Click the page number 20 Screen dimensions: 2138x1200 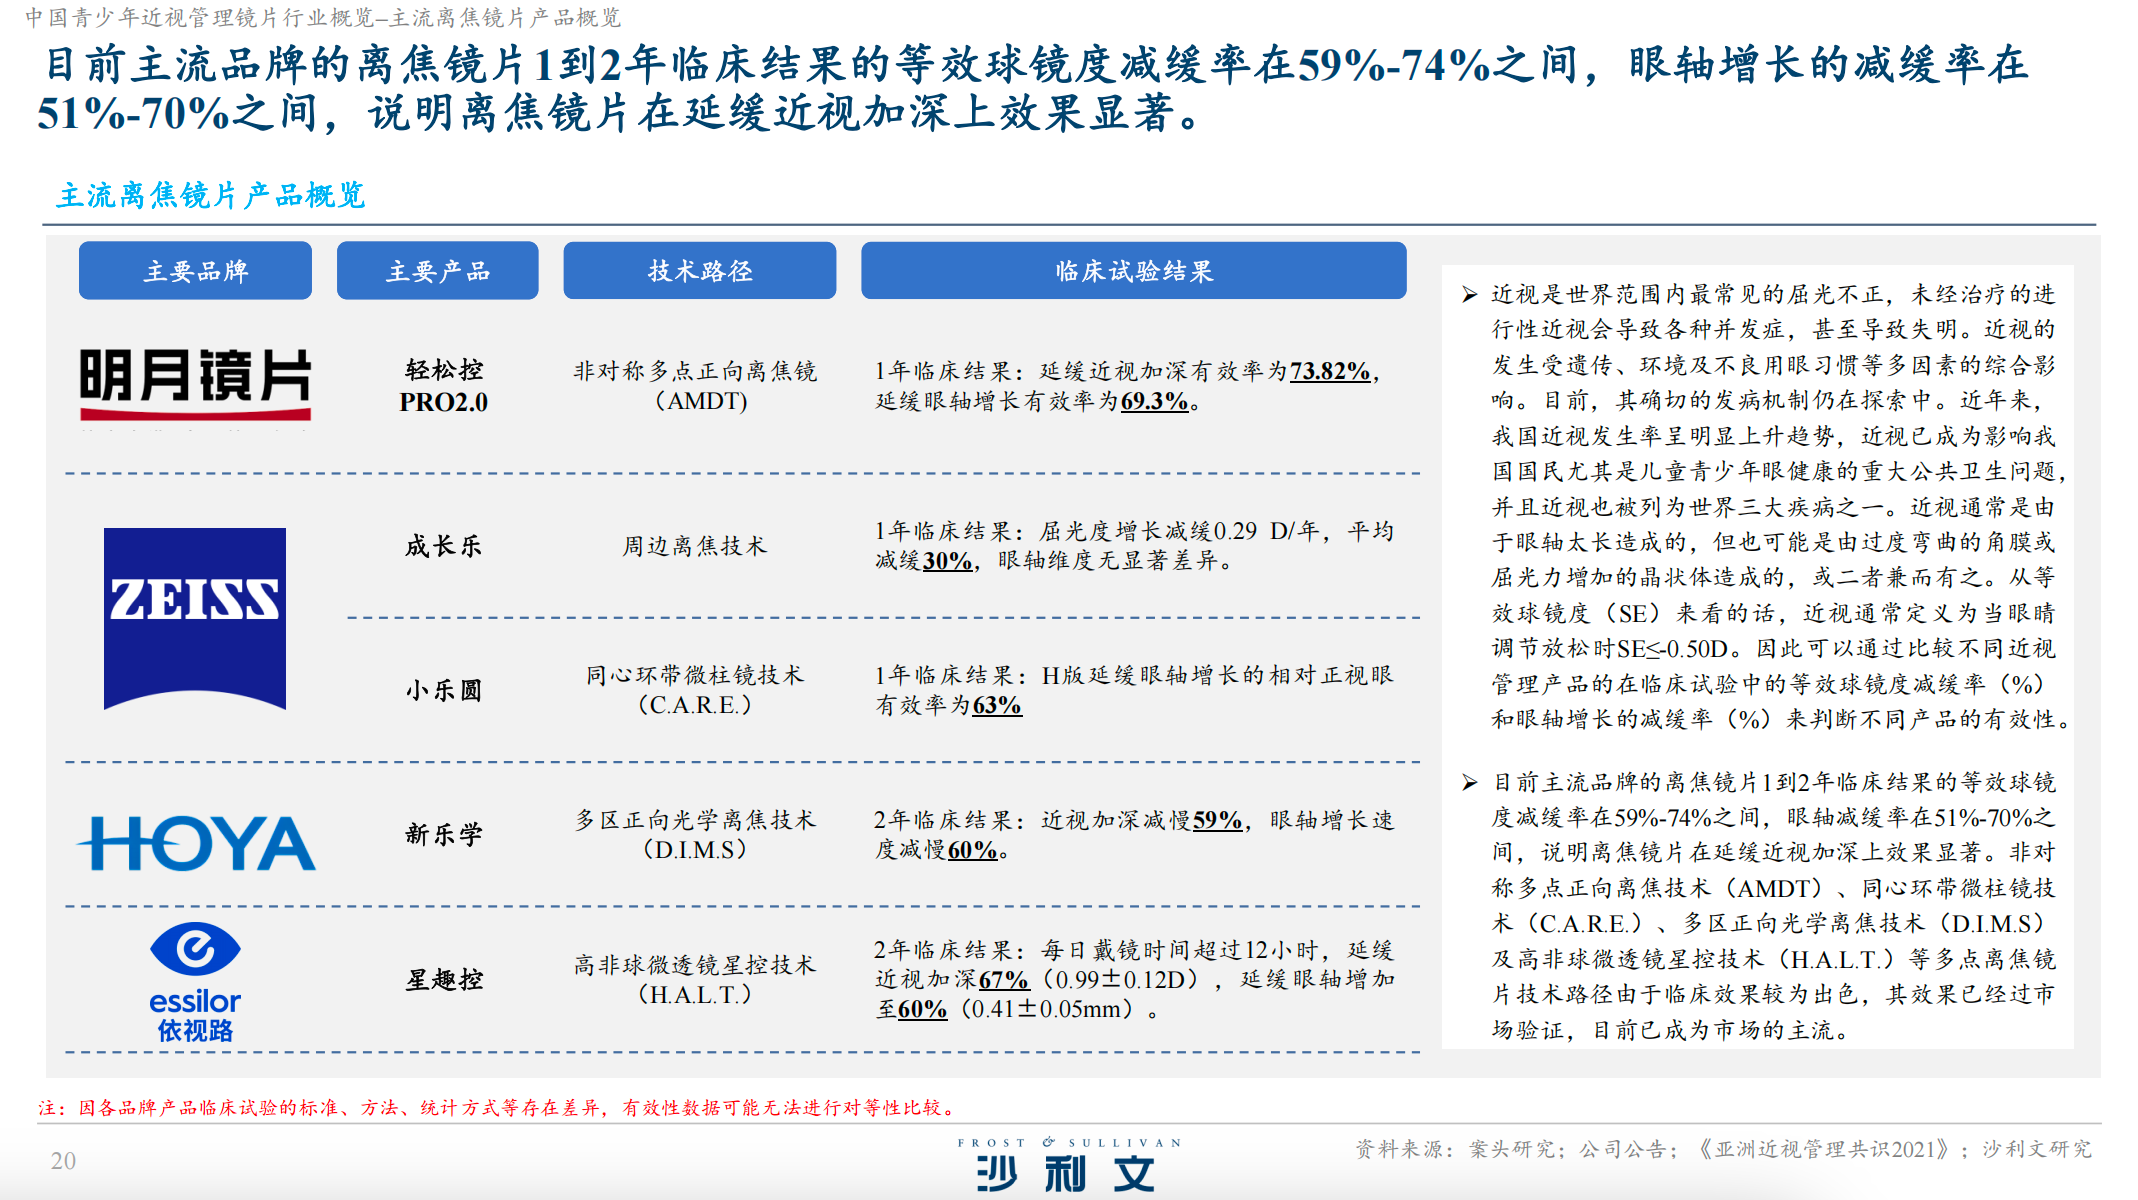tap(63, 1160)
